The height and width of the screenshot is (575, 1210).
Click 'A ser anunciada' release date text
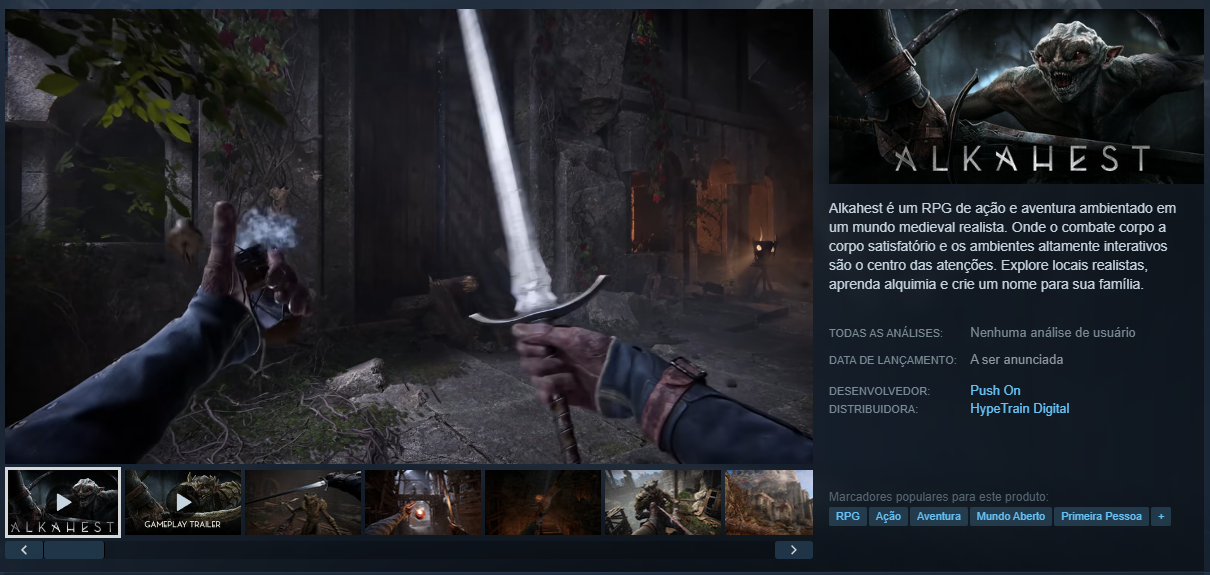pyautogui.click(x=1016, y=359)
